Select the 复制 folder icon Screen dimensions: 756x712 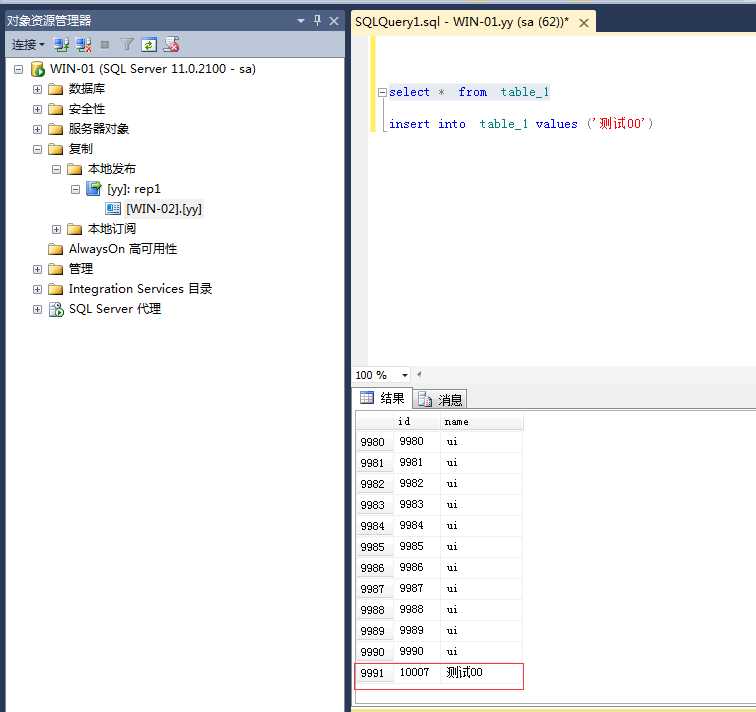pos(55,149)
